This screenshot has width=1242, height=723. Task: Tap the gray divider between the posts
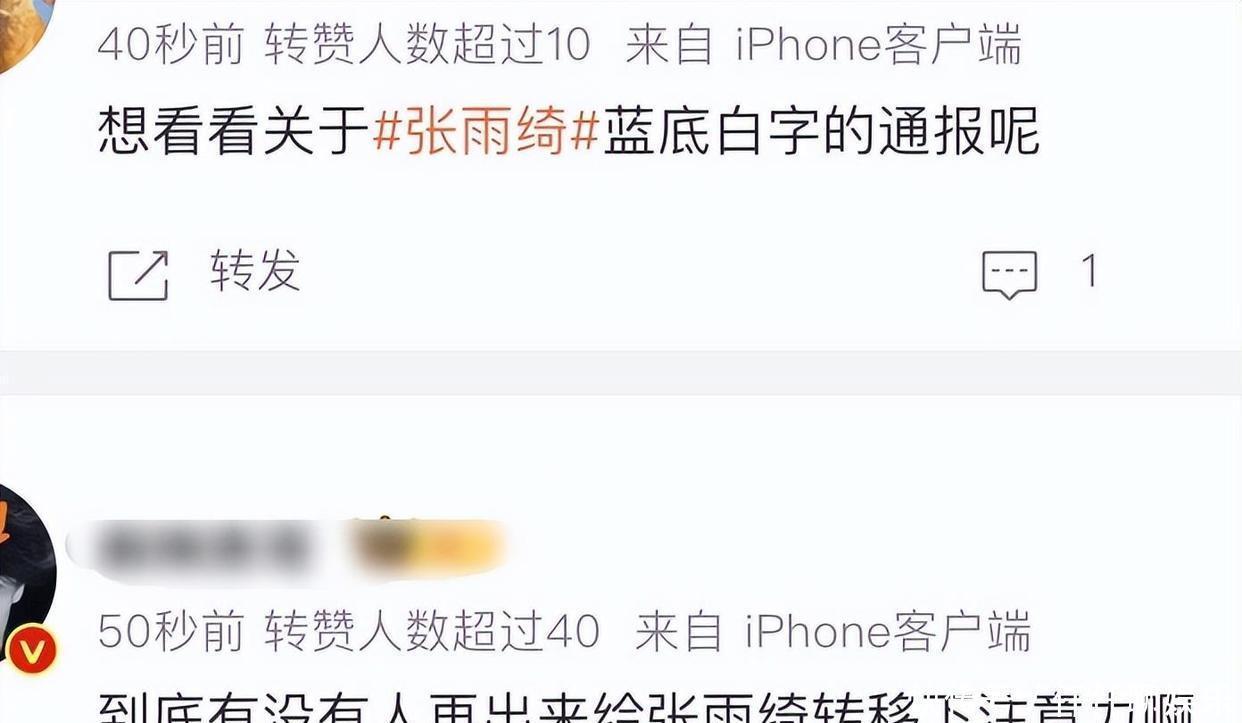(621, 372)
